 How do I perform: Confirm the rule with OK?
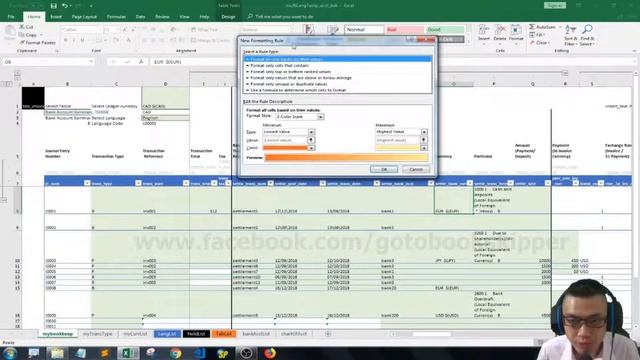(x=384, y=169)
